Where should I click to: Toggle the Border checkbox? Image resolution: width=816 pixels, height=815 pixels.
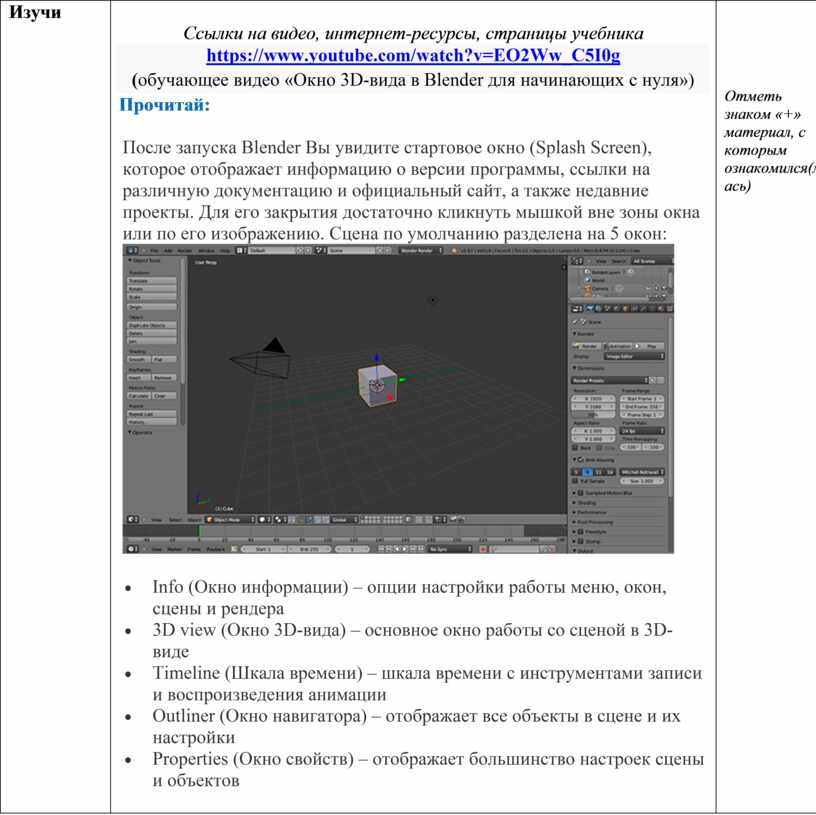point(575,448)
